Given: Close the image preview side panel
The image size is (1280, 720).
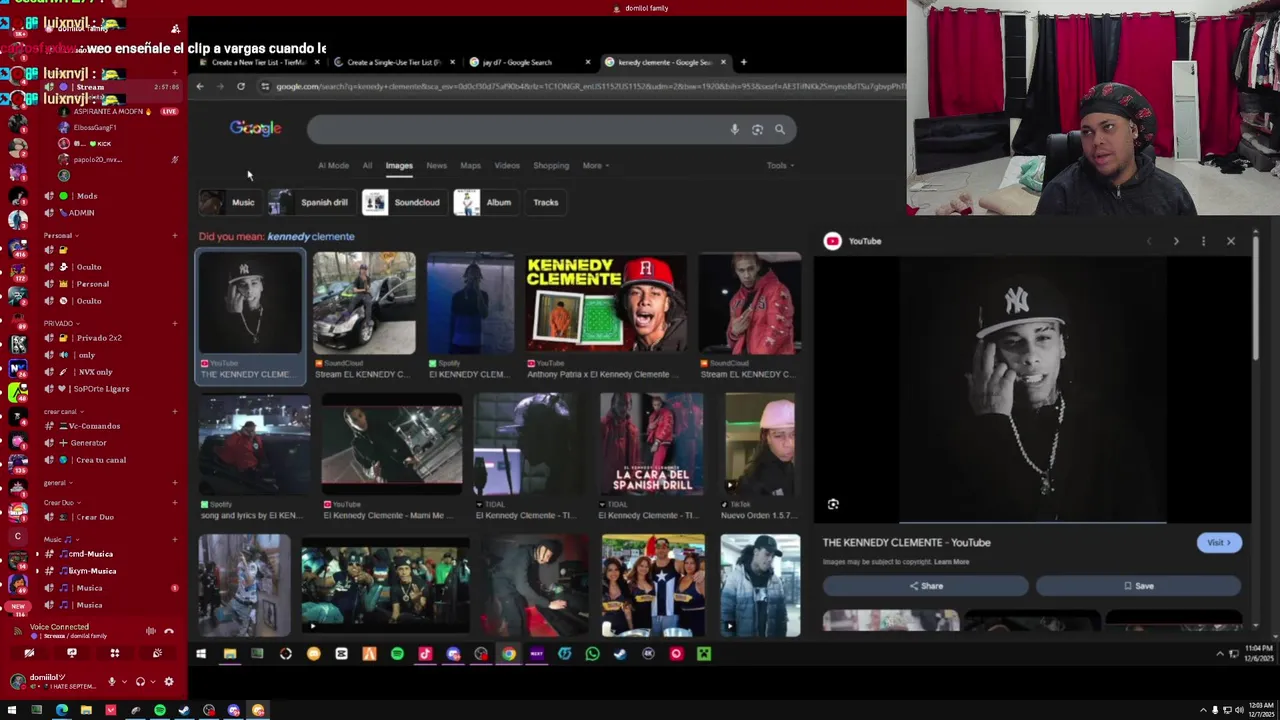Looking at the screenshot, I should pyautogui.click(x=1231, y=241).
